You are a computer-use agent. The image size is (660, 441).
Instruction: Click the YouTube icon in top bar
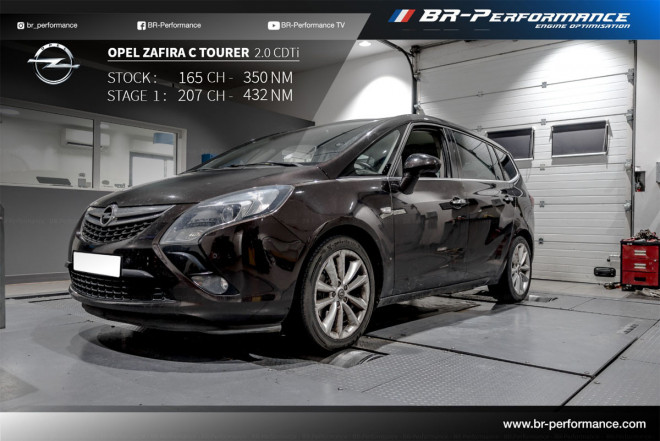(x=273, y=25)
